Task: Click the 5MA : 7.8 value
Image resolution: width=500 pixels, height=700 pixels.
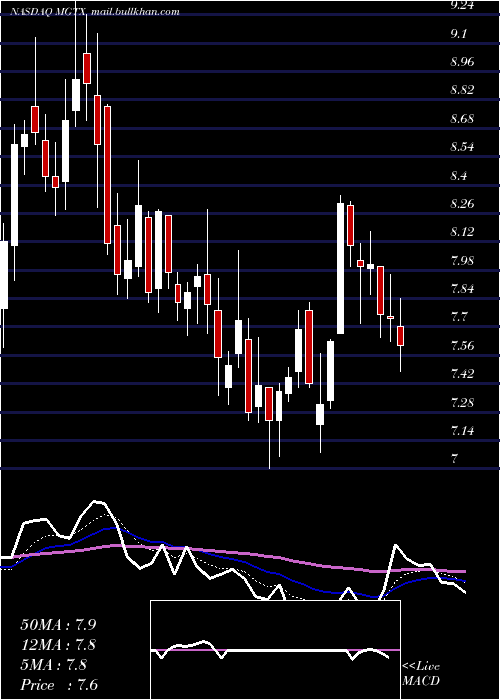Action: 54,665
